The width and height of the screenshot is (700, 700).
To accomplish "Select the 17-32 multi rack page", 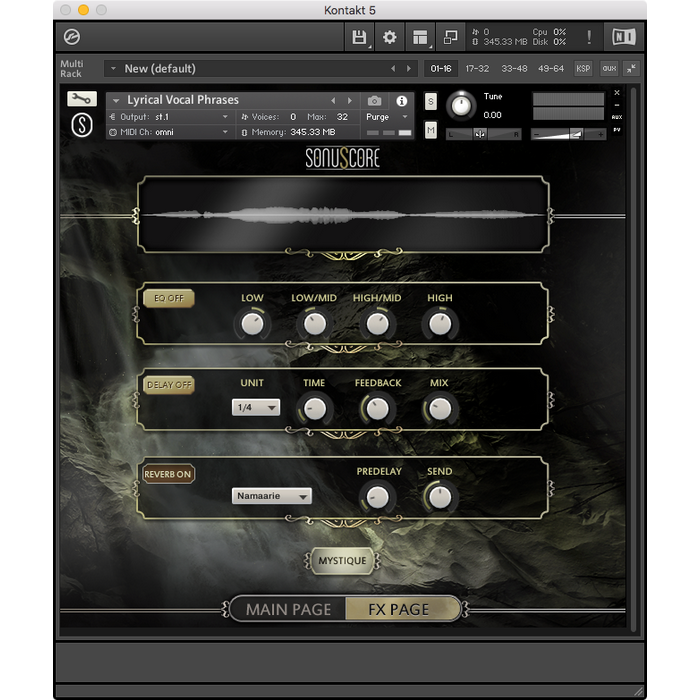I will click(x=478, y=69).
